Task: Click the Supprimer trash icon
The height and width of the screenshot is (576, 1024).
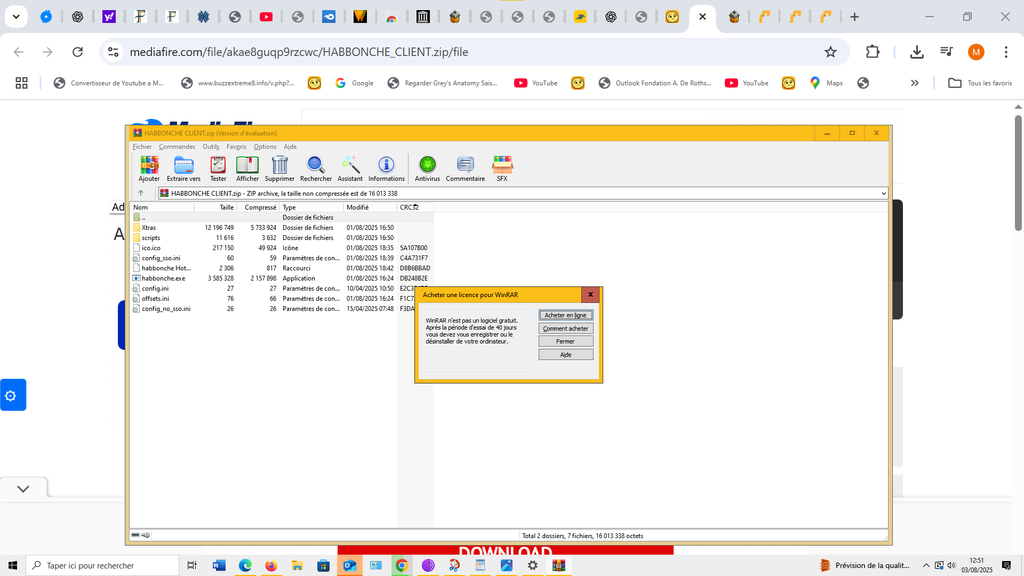Action: 280,167
